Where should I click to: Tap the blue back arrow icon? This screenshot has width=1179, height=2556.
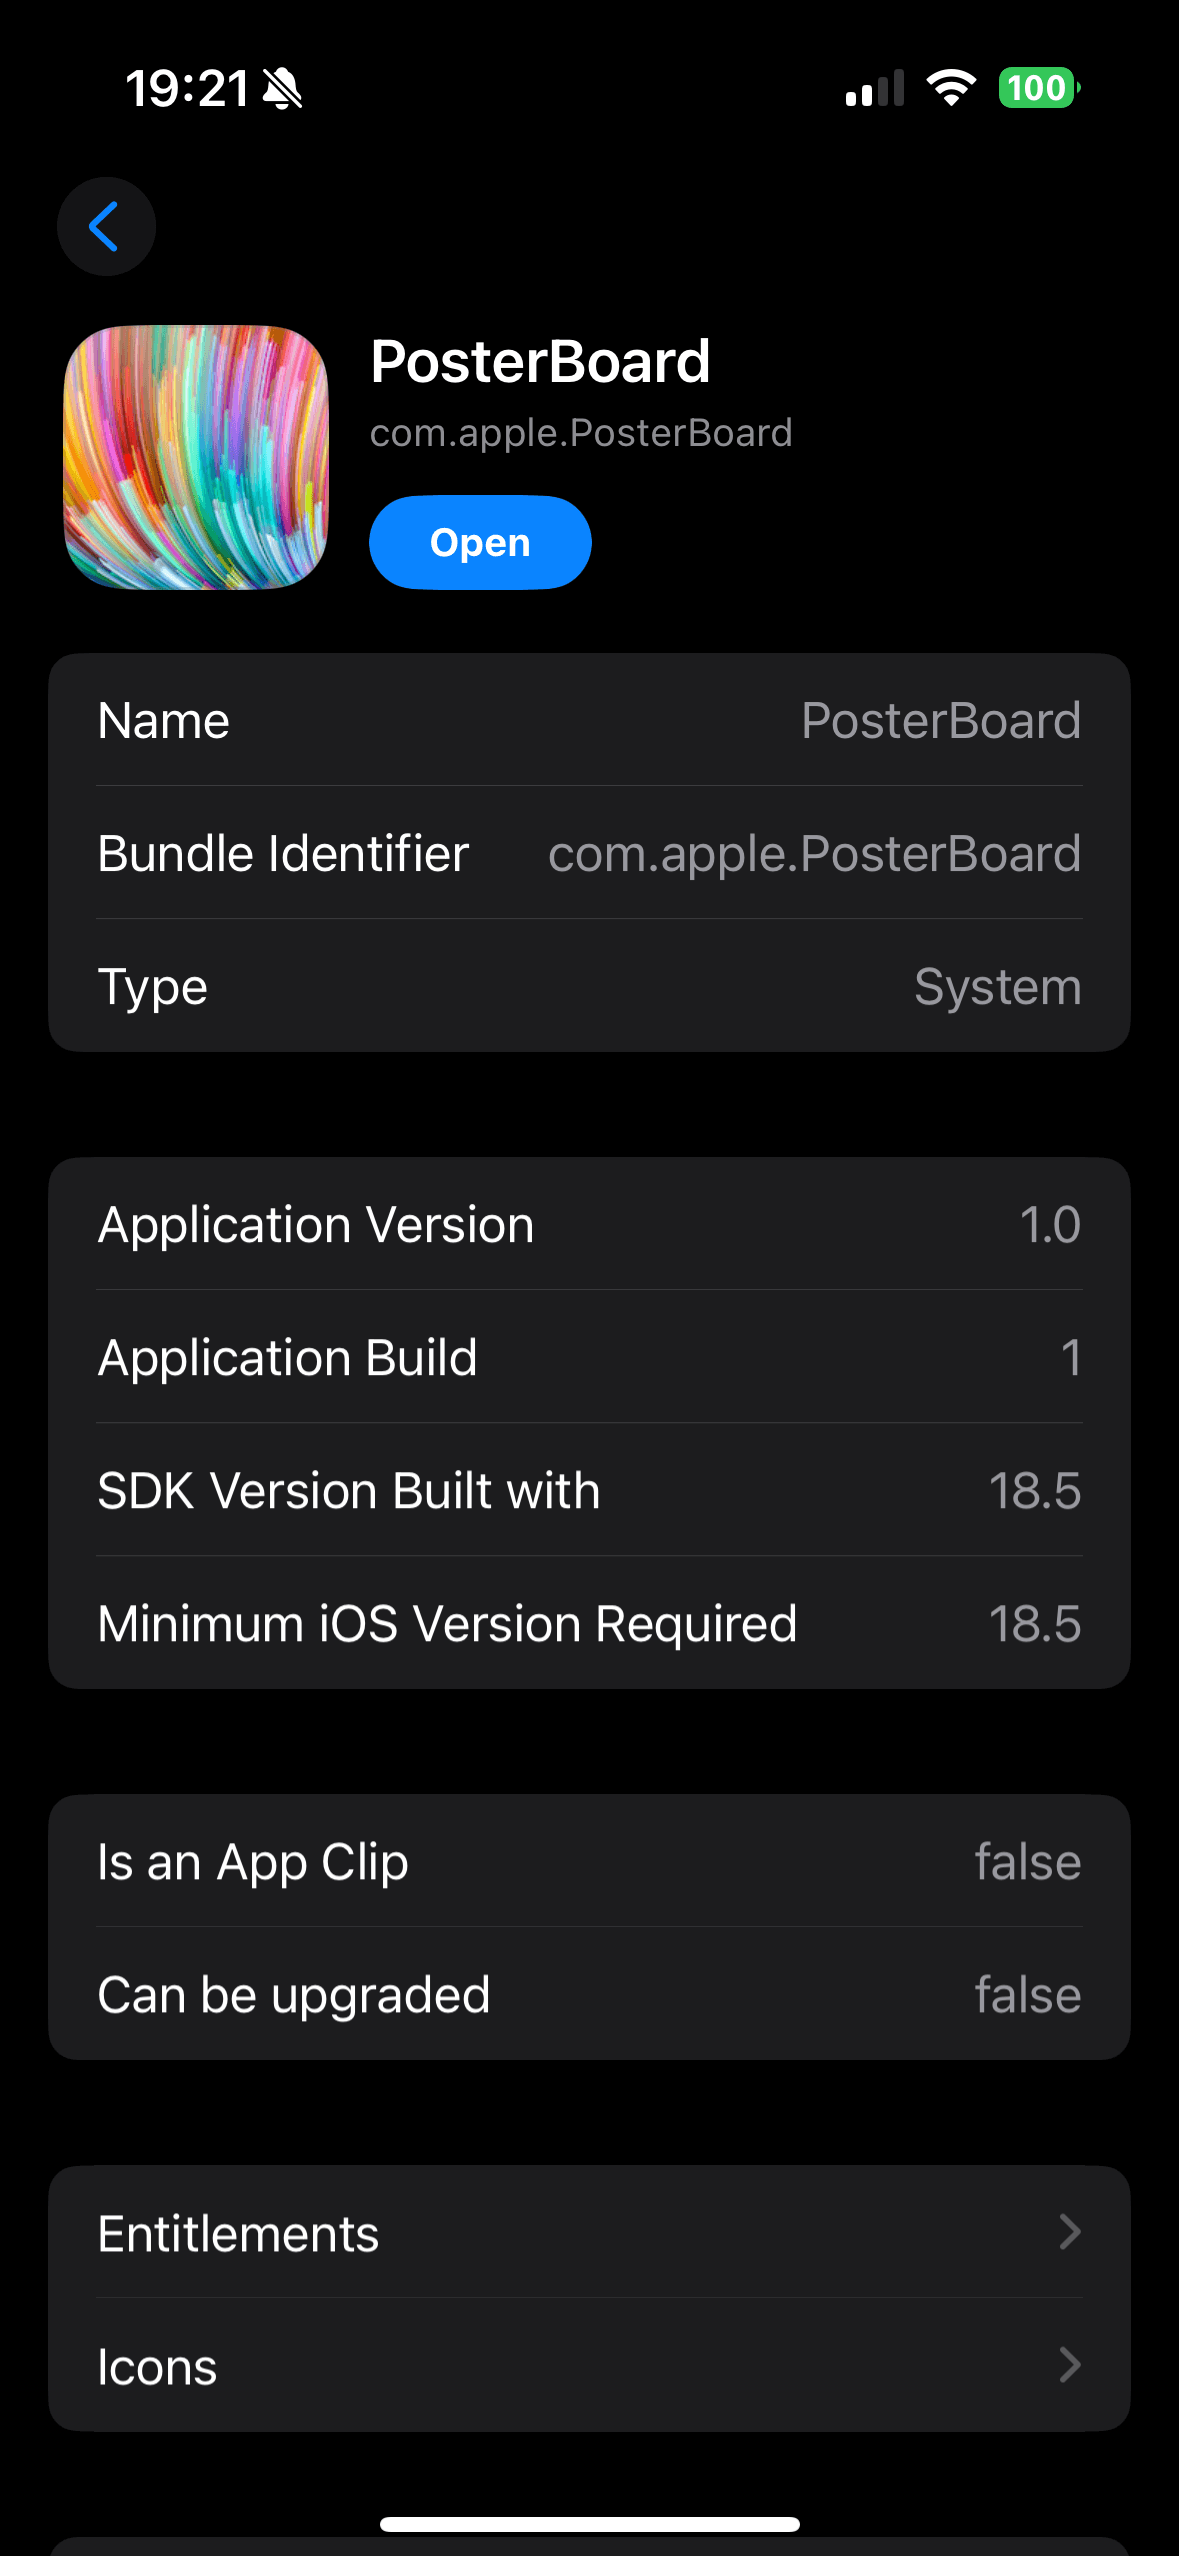105,226
